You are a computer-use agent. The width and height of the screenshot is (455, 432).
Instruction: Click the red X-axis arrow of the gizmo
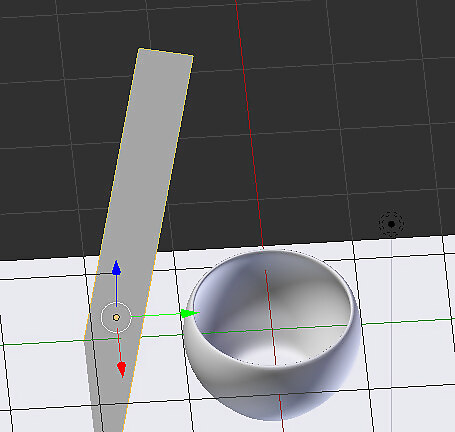point(122,369)
